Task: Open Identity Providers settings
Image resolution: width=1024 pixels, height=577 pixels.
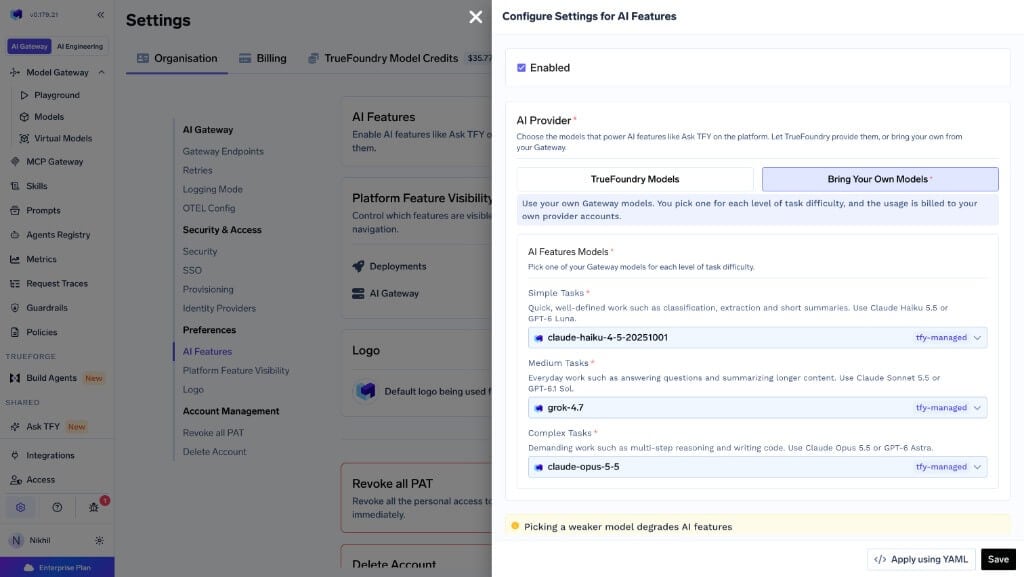Action: (x=219, y=308)
